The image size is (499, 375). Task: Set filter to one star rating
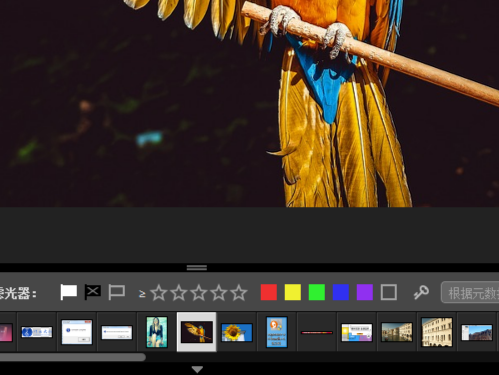coord(159,293)
